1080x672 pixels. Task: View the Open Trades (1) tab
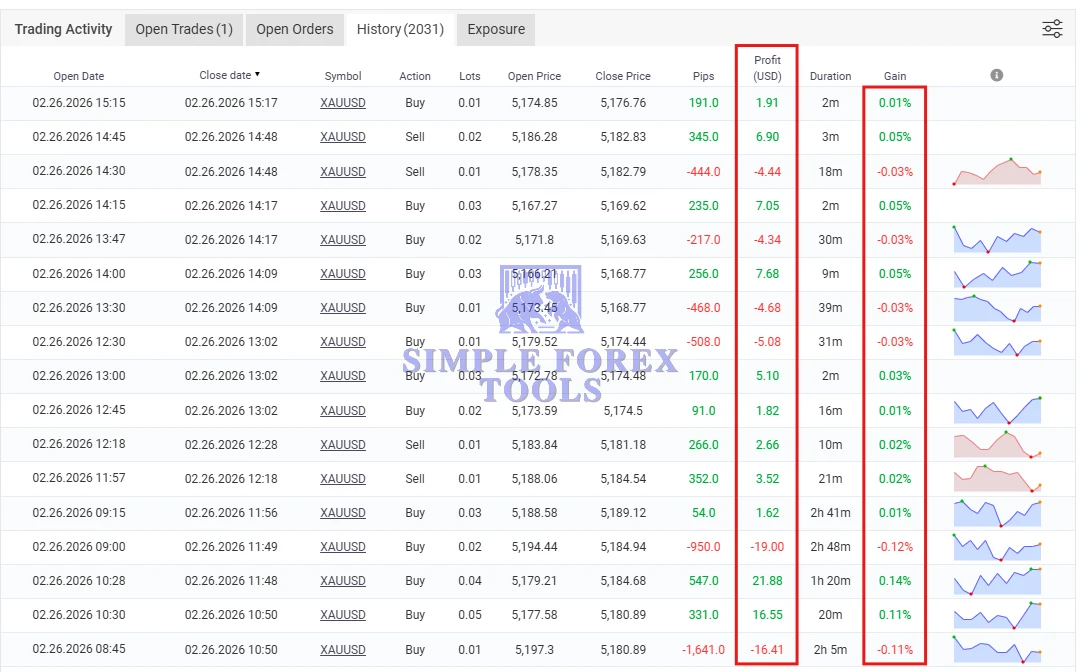183,30
